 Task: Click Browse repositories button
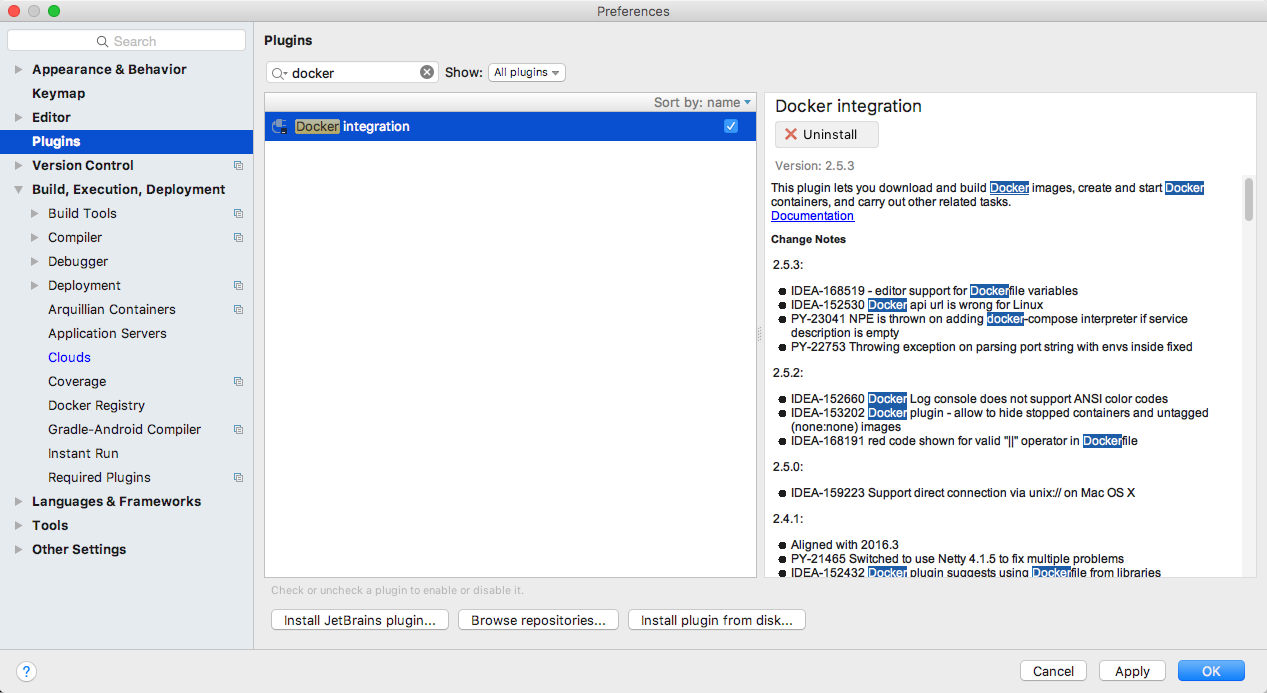point(538,620)
